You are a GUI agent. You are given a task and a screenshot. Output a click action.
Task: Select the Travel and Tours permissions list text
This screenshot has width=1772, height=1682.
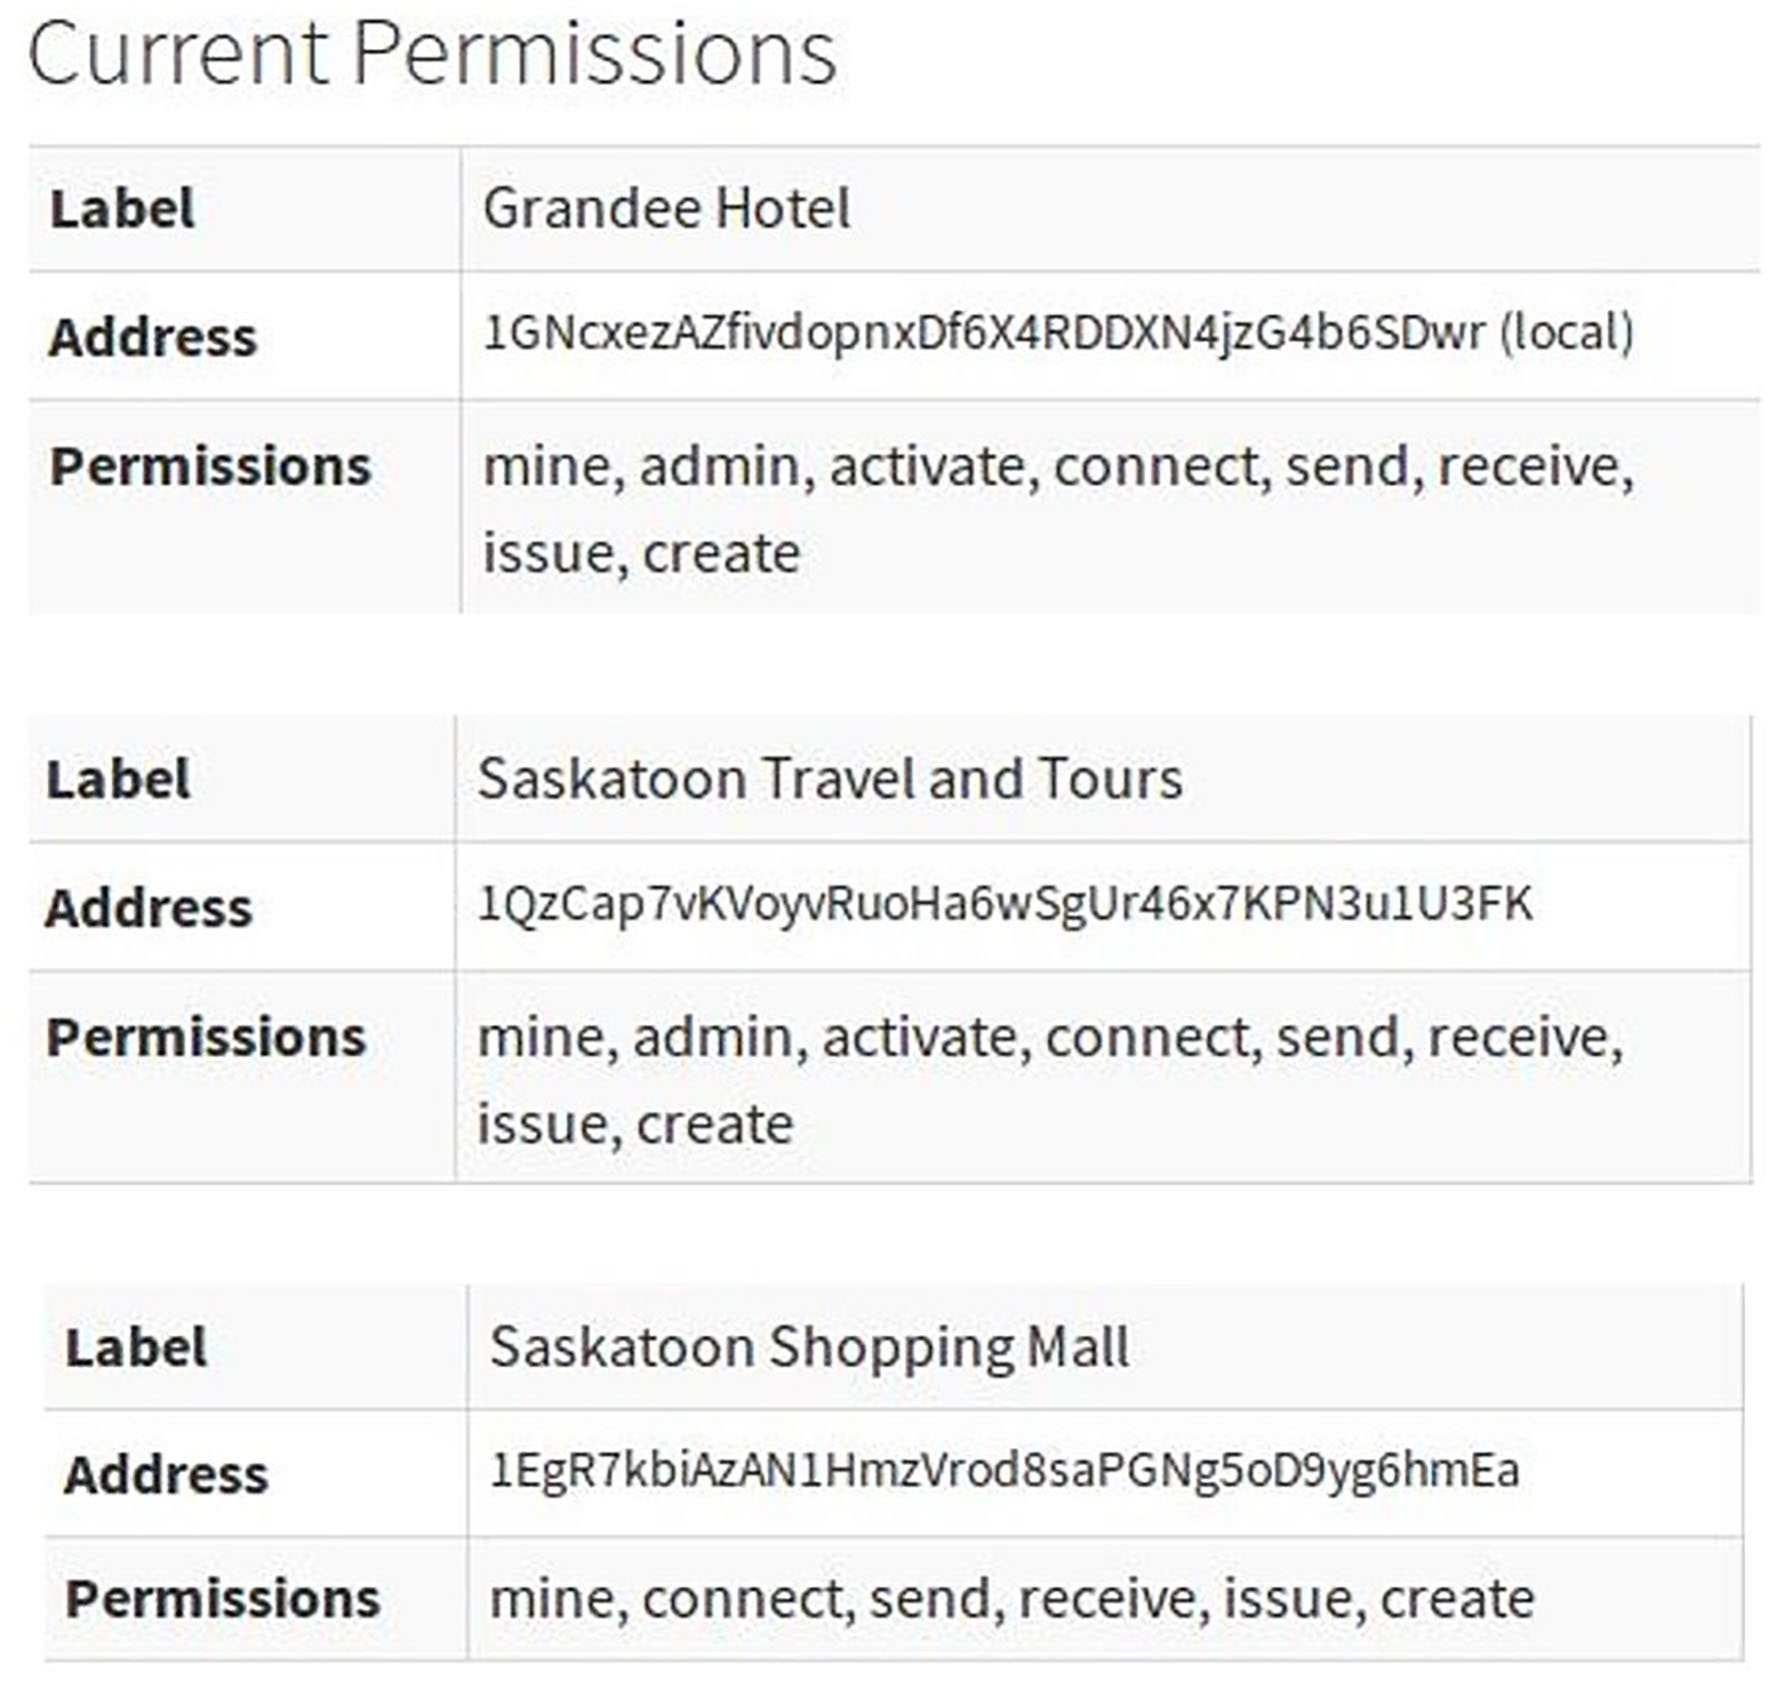click(x=1050, y=1080)
